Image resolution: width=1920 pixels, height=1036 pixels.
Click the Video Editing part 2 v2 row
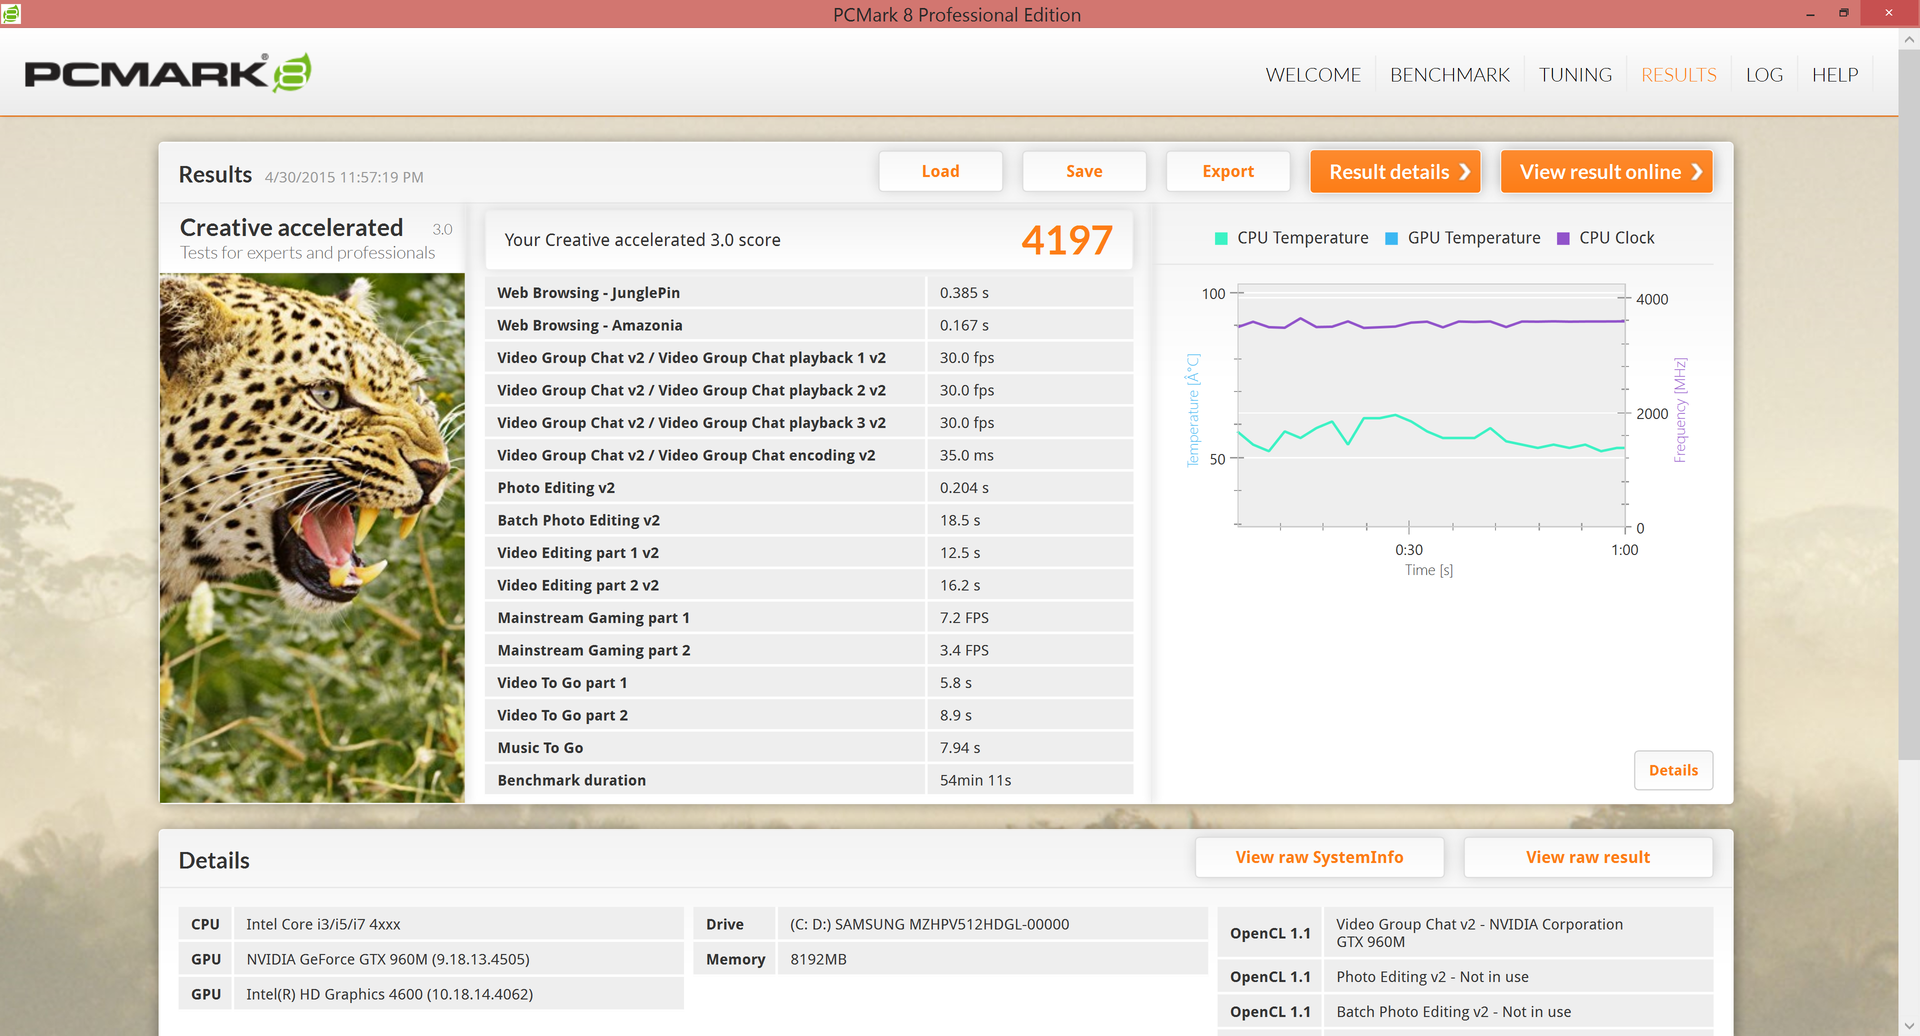pos(809,585)
